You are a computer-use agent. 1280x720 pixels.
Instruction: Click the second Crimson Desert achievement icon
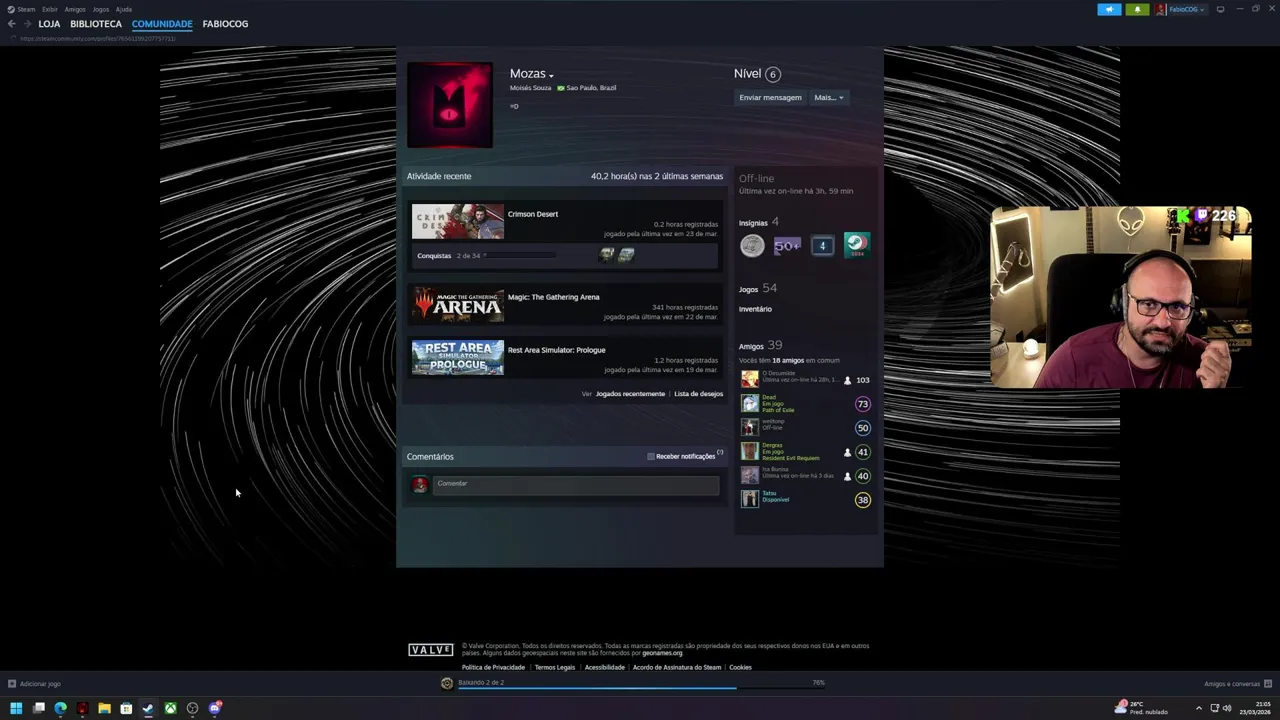point(626,255)
